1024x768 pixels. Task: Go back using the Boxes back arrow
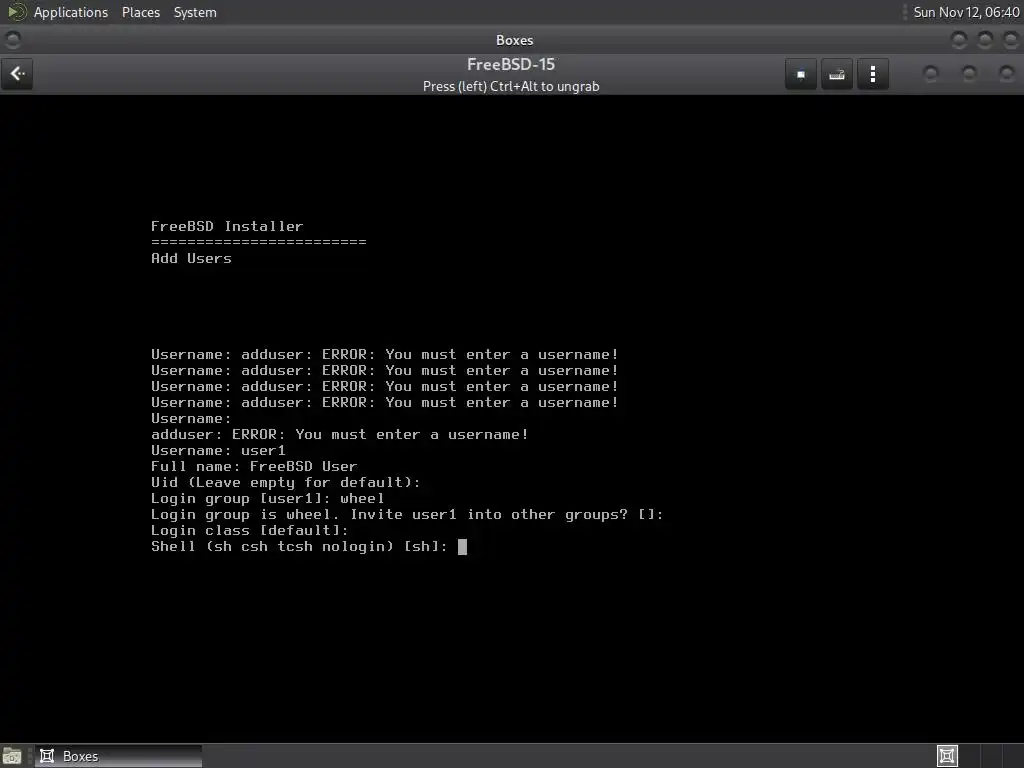point(18,74)
